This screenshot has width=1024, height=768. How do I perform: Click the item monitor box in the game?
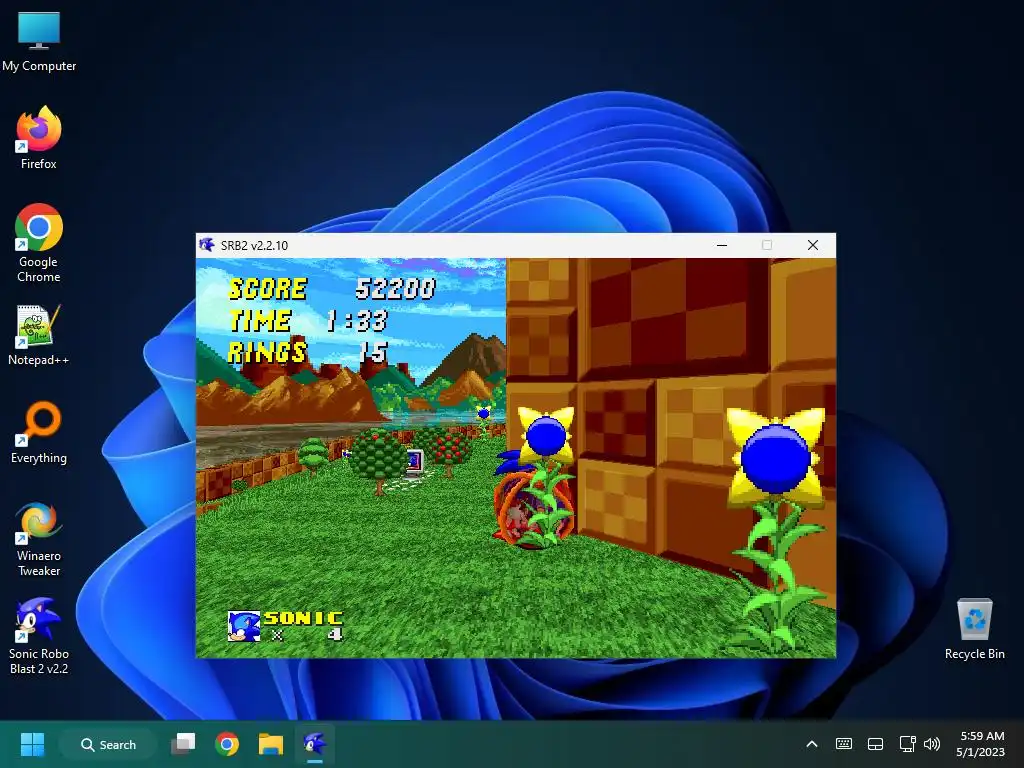tap(414, 462)
